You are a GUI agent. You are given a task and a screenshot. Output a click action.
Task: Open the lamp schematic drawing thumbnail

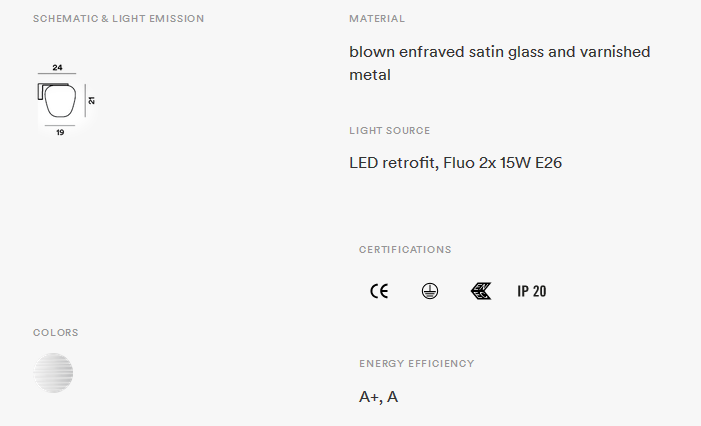(66, 100)
